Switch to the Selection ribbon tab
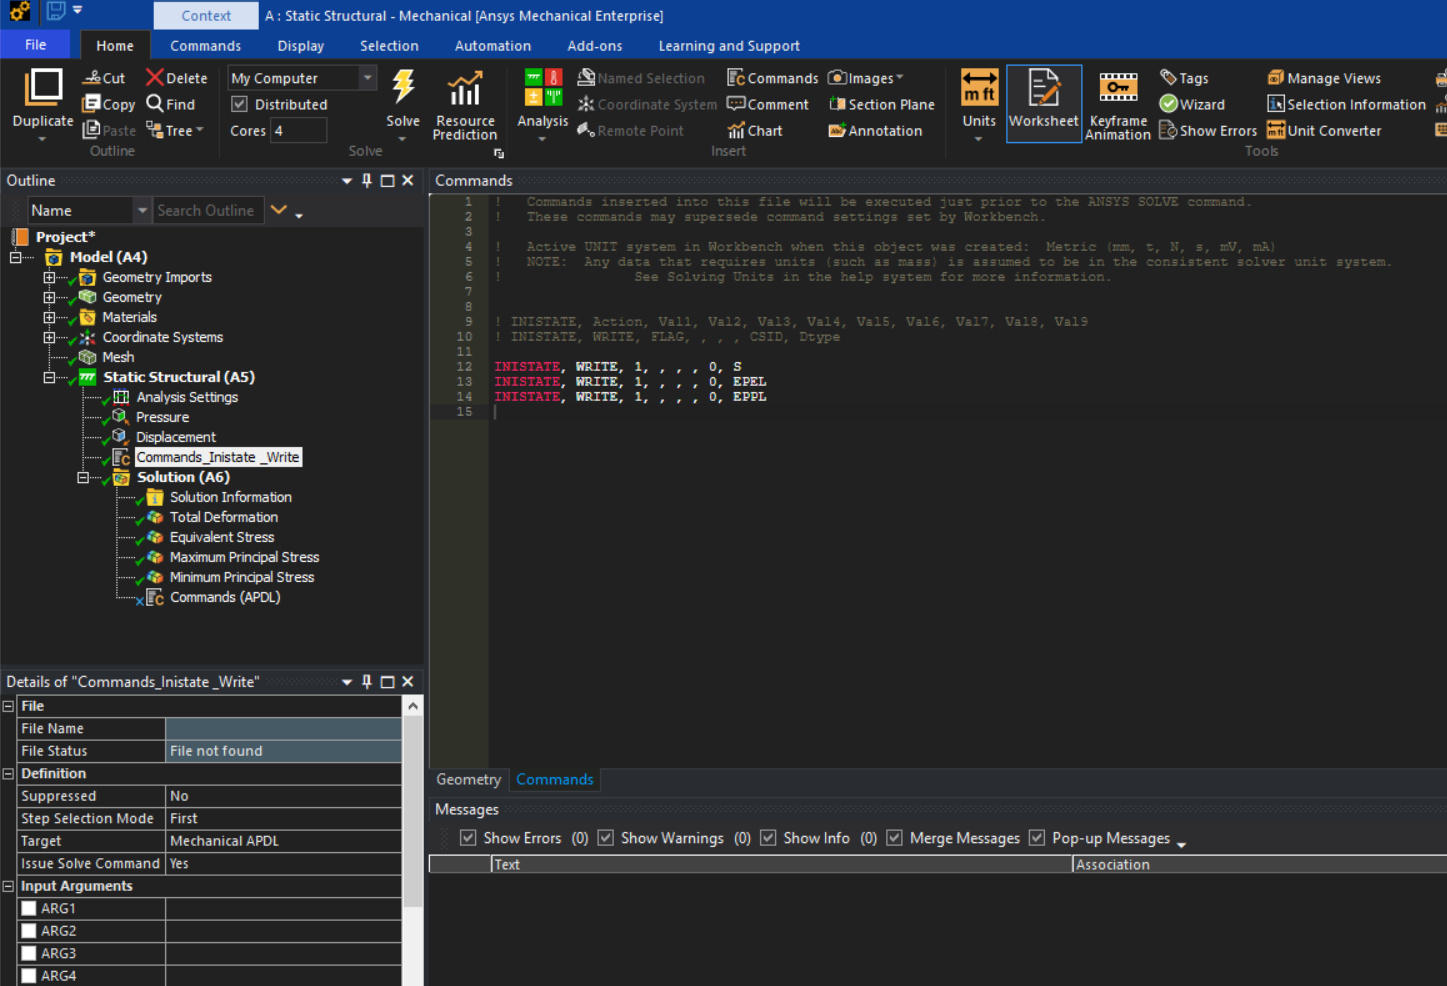The height and width of the screenshot is (986, 1447). click(x=389, y=46)
